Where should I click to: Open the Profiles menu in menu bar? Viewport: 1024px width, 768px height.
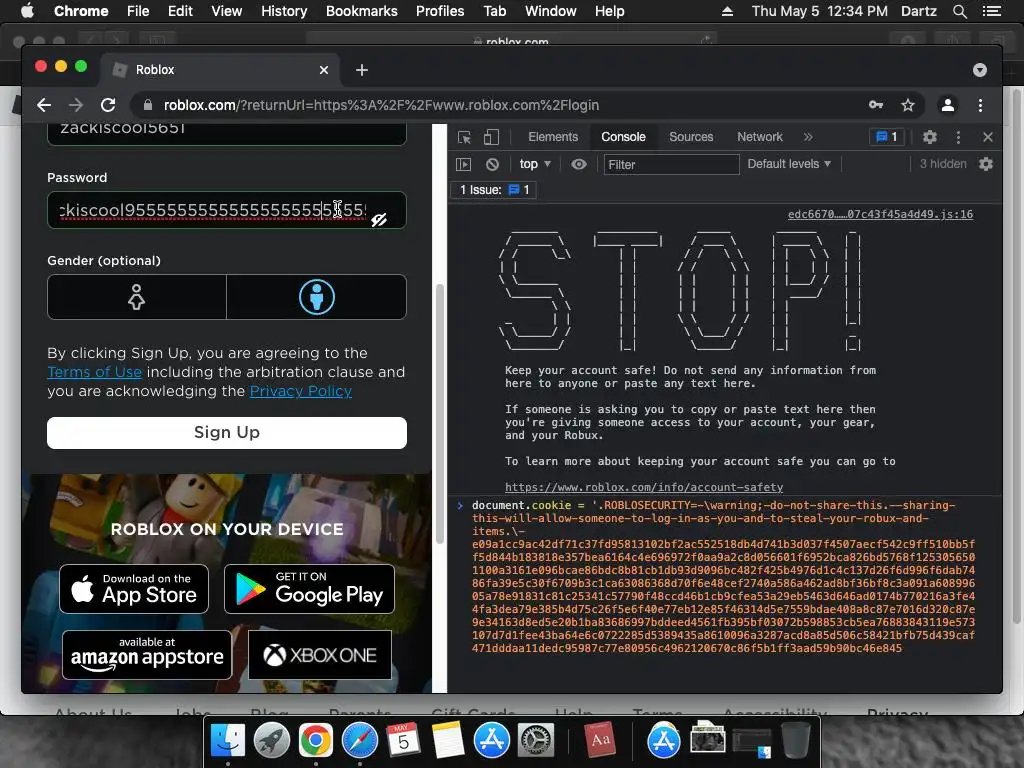tap(440, 11)
